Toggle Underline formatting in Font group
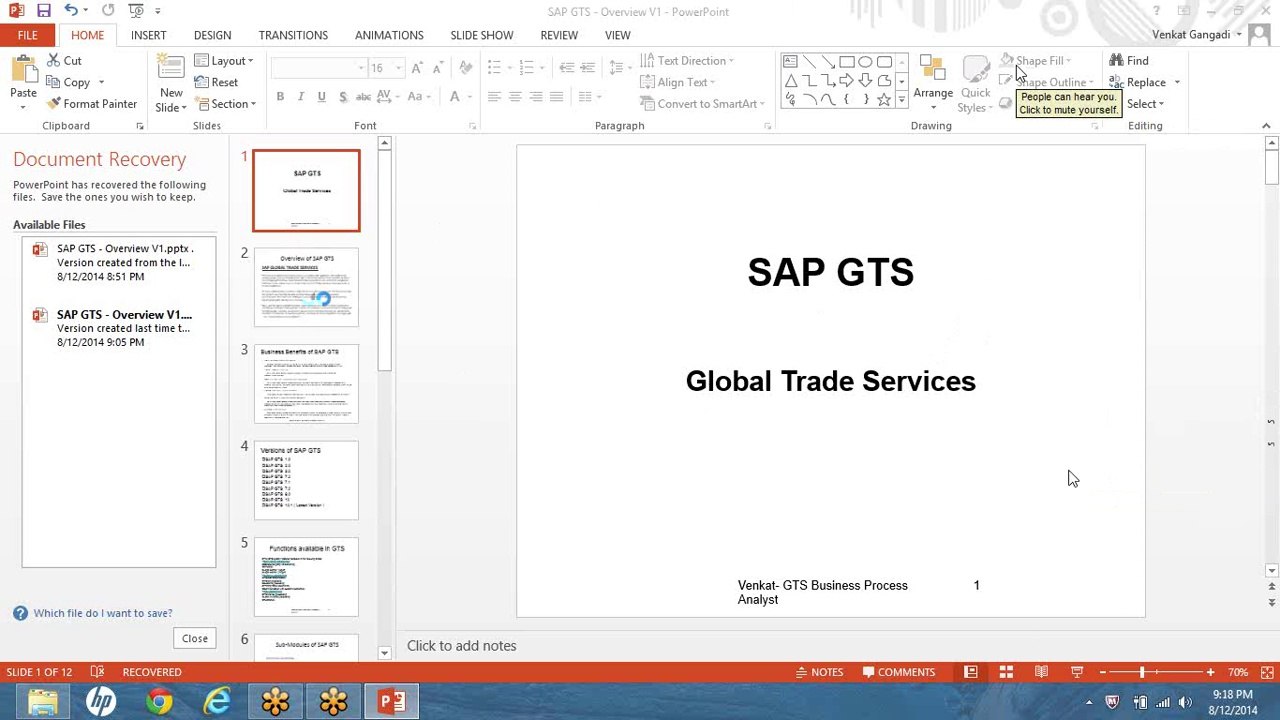 coord(321,97)
